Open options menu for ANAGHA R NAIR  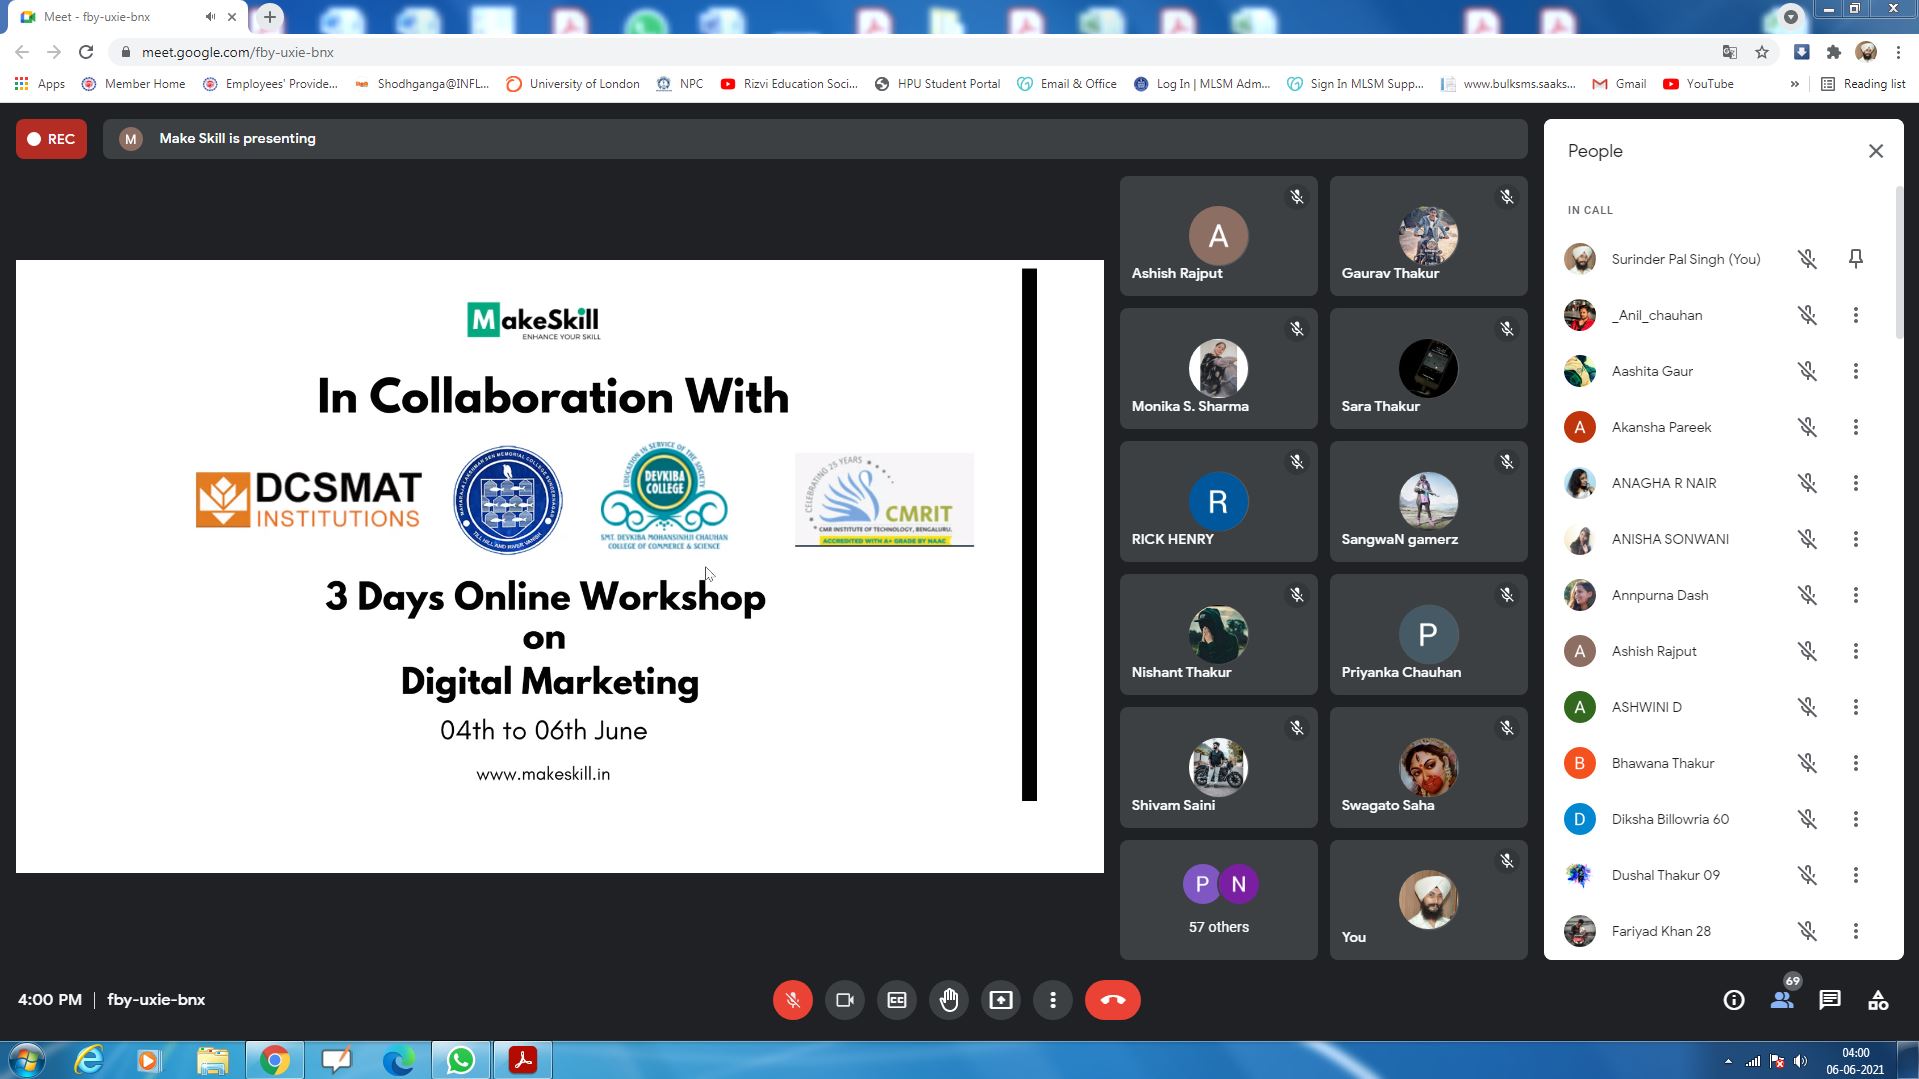pos(1855,483)
